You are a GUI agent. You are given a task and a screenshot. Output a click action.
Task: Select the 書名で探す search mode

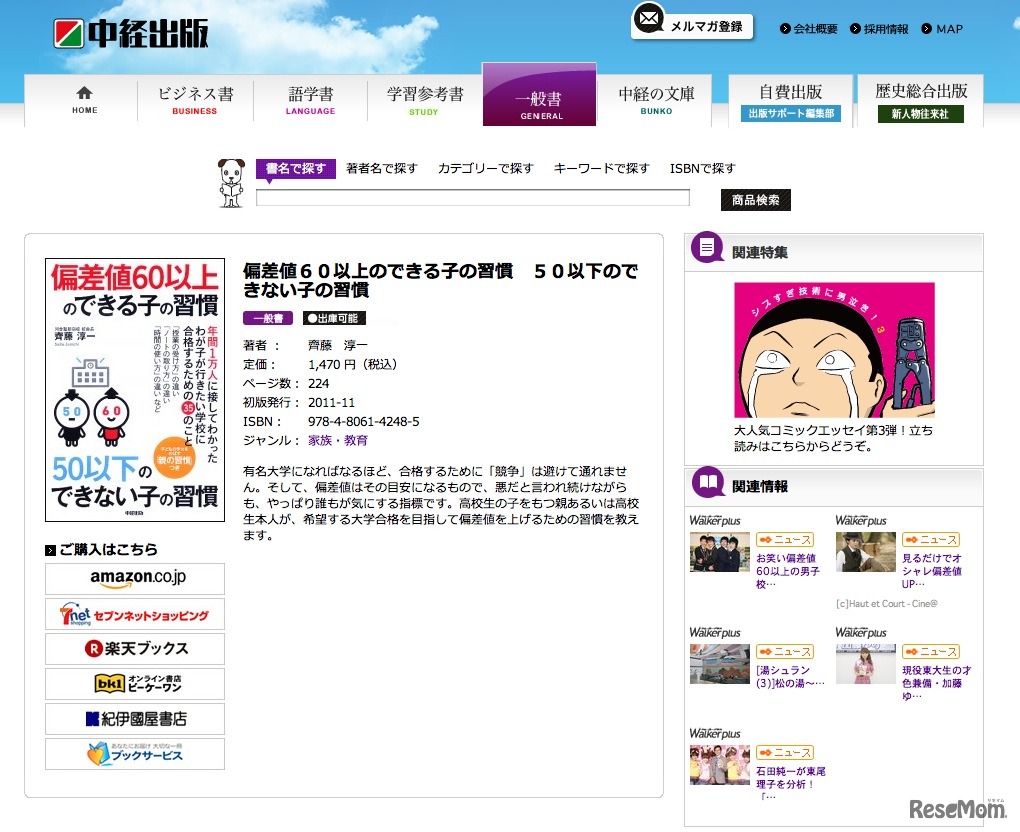[296, 168]
